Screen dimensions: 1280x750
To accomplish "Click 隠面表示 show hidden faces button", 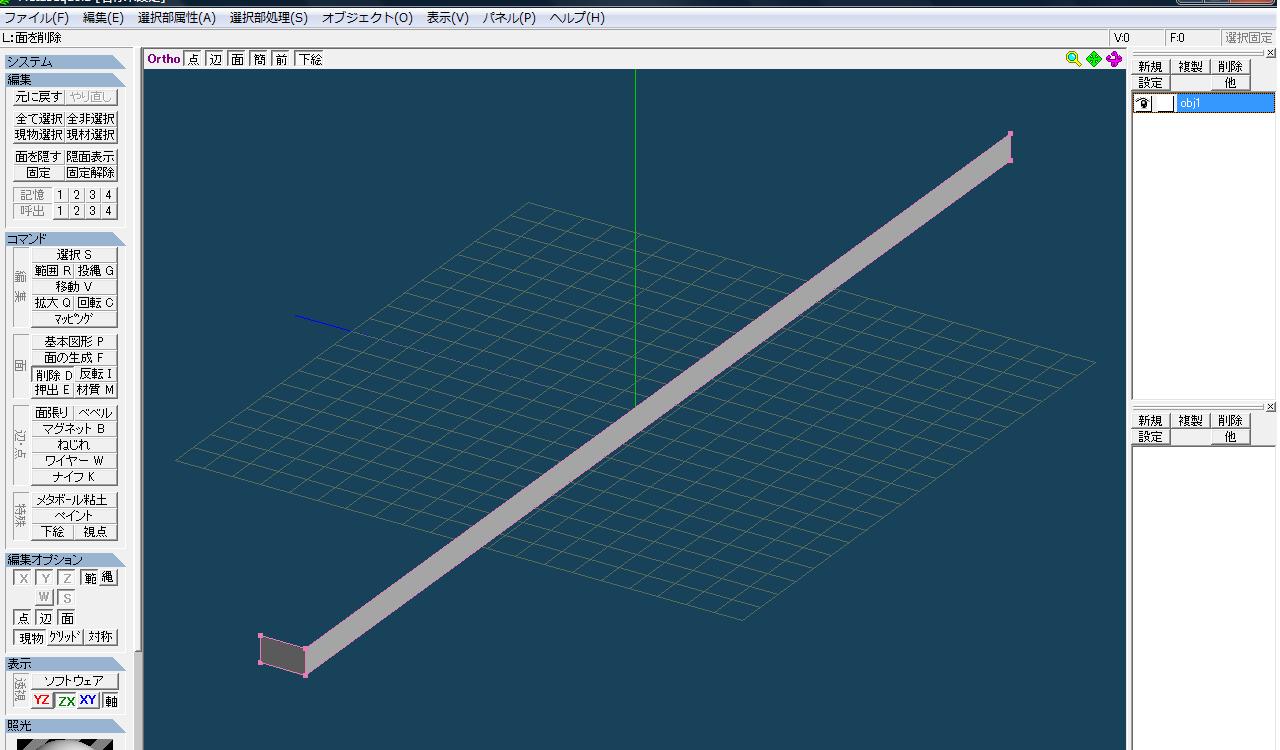I will pyautogui.click(x=91, y=157).
